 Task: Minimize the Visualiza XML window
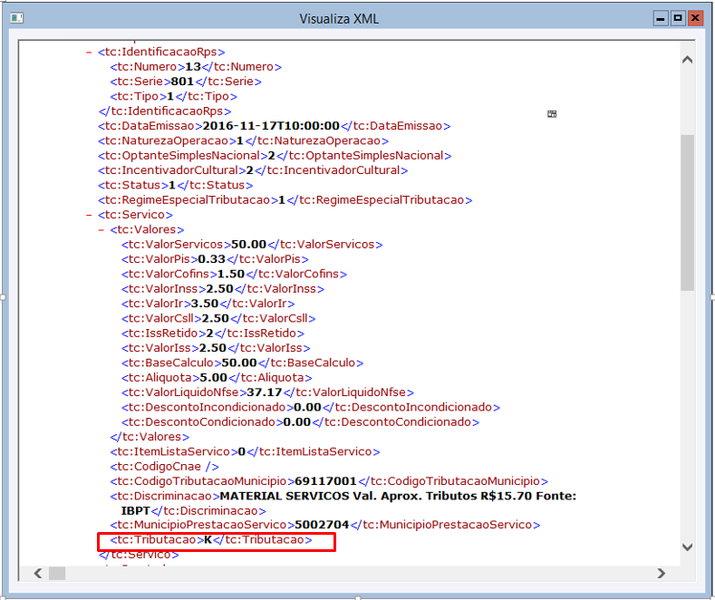pyautogui.click(x=660, y=18)
